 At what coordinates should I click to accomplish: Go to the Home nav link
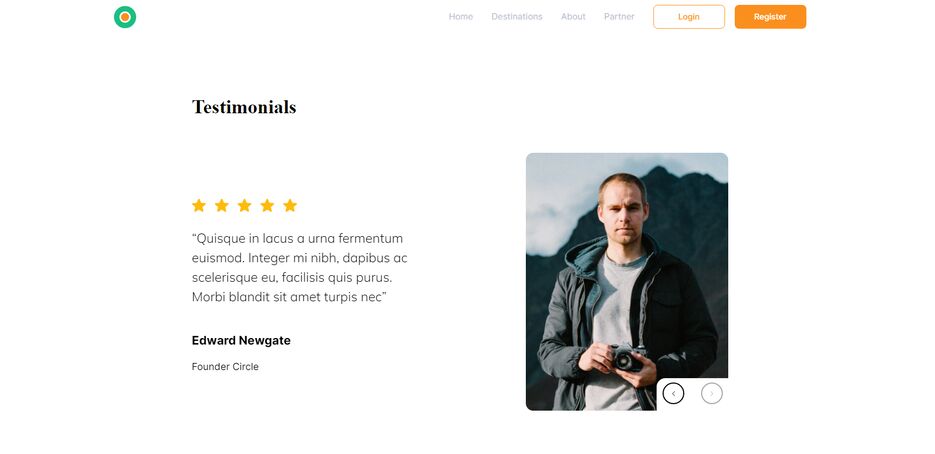(x=461, y=17)
